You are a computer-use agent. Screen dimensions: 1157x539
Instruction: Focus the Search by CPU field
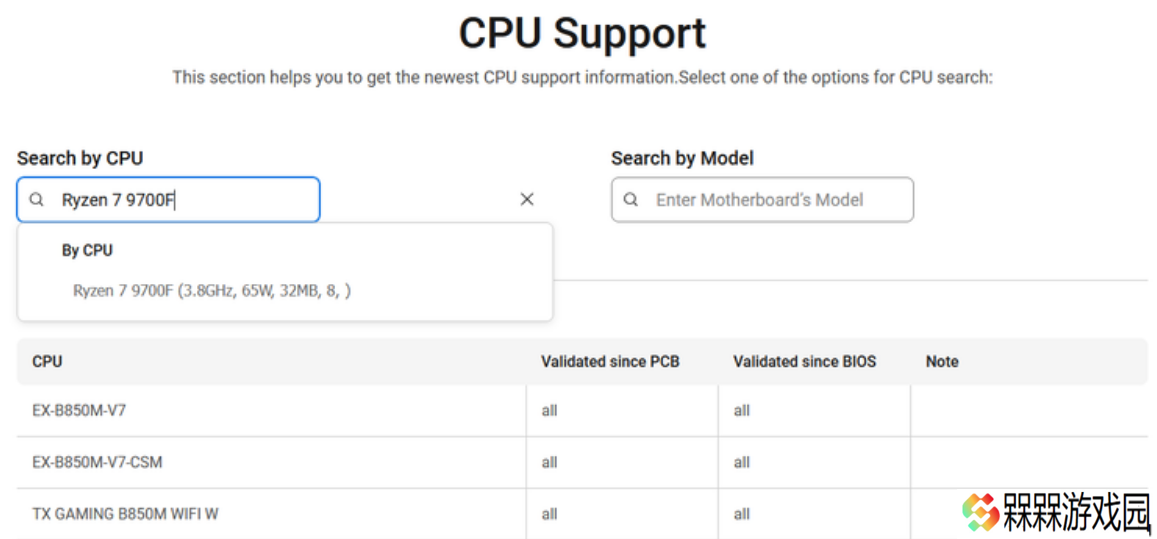168,199
